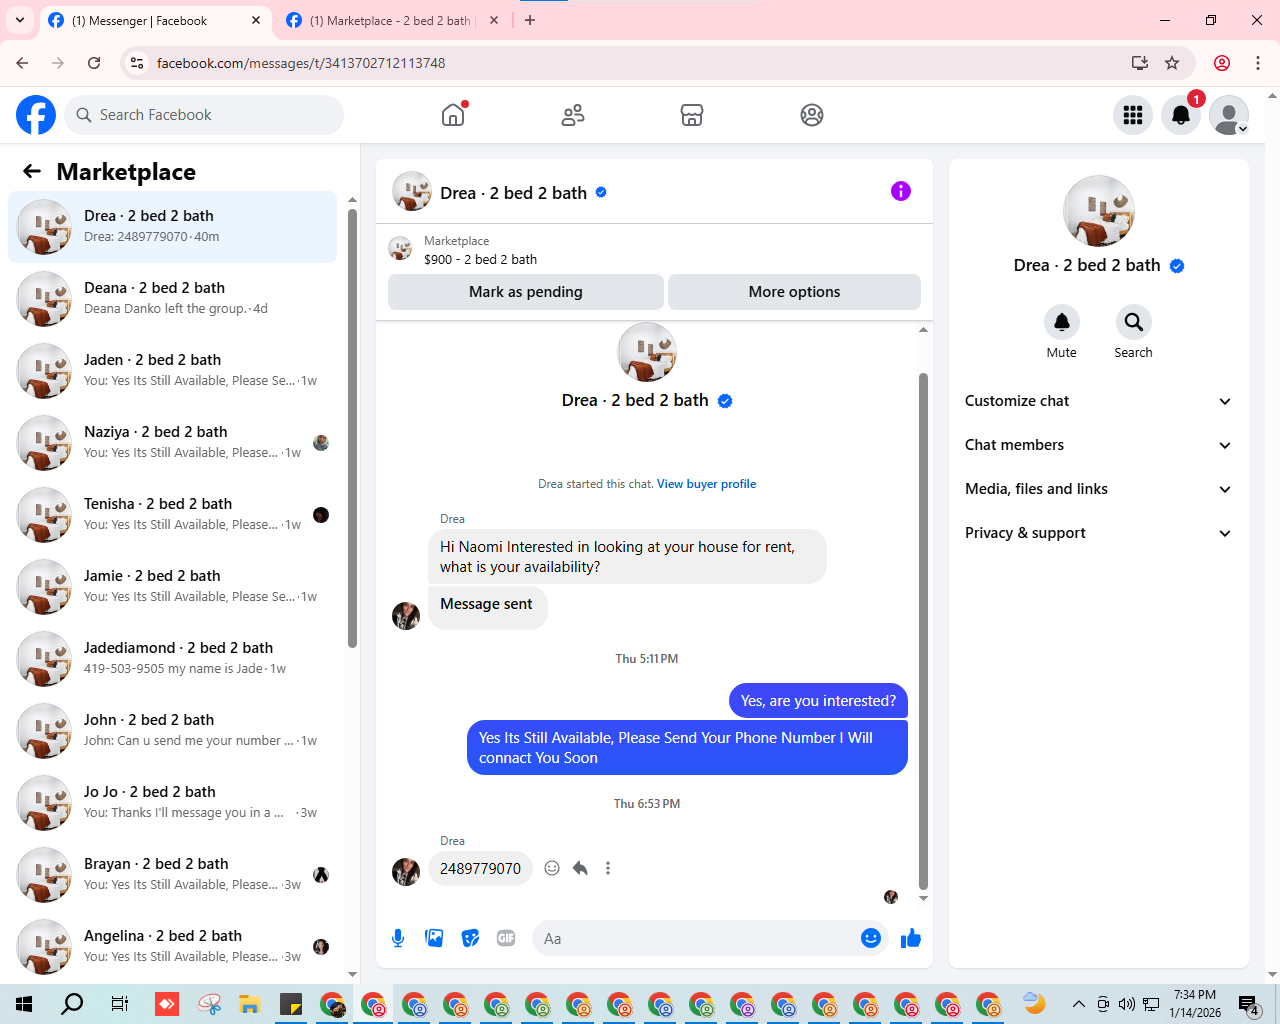Click the More options button
Screen dimensions: 1280x1024
click(x=794, y=292)
